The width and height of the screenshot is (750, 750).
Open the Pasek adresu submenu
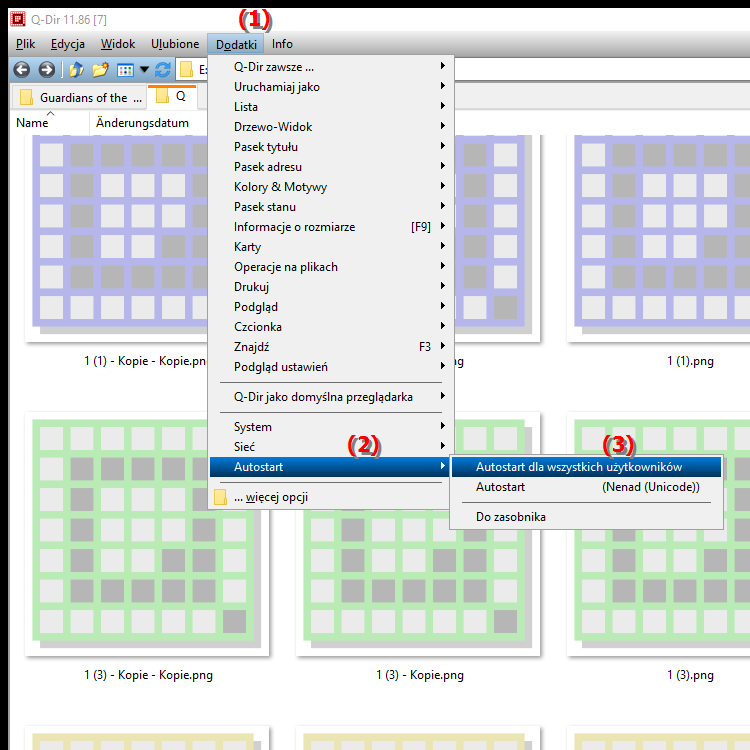point(331,167)
